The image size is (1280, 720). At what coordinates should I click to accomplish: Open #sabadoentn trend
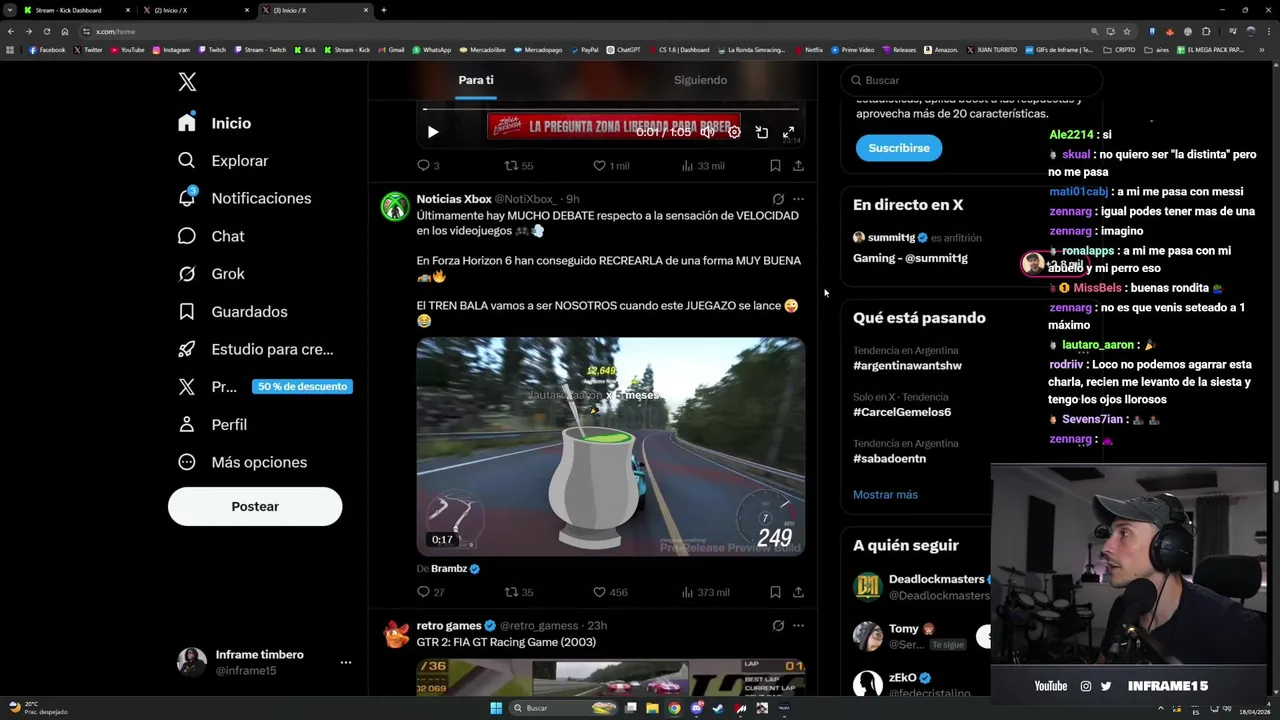coord(889,458)
